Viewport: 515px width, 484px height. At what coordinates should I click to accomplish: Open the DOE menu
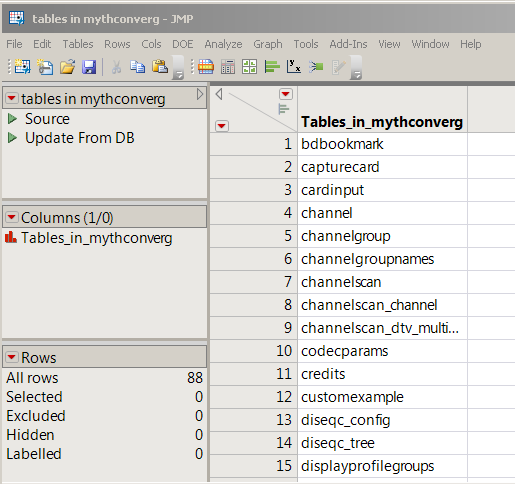tap(183, 44)
